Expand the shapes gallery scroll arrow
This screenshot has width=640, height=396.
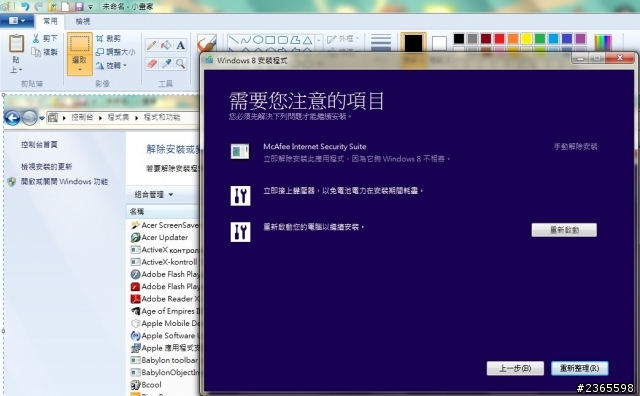318,40
